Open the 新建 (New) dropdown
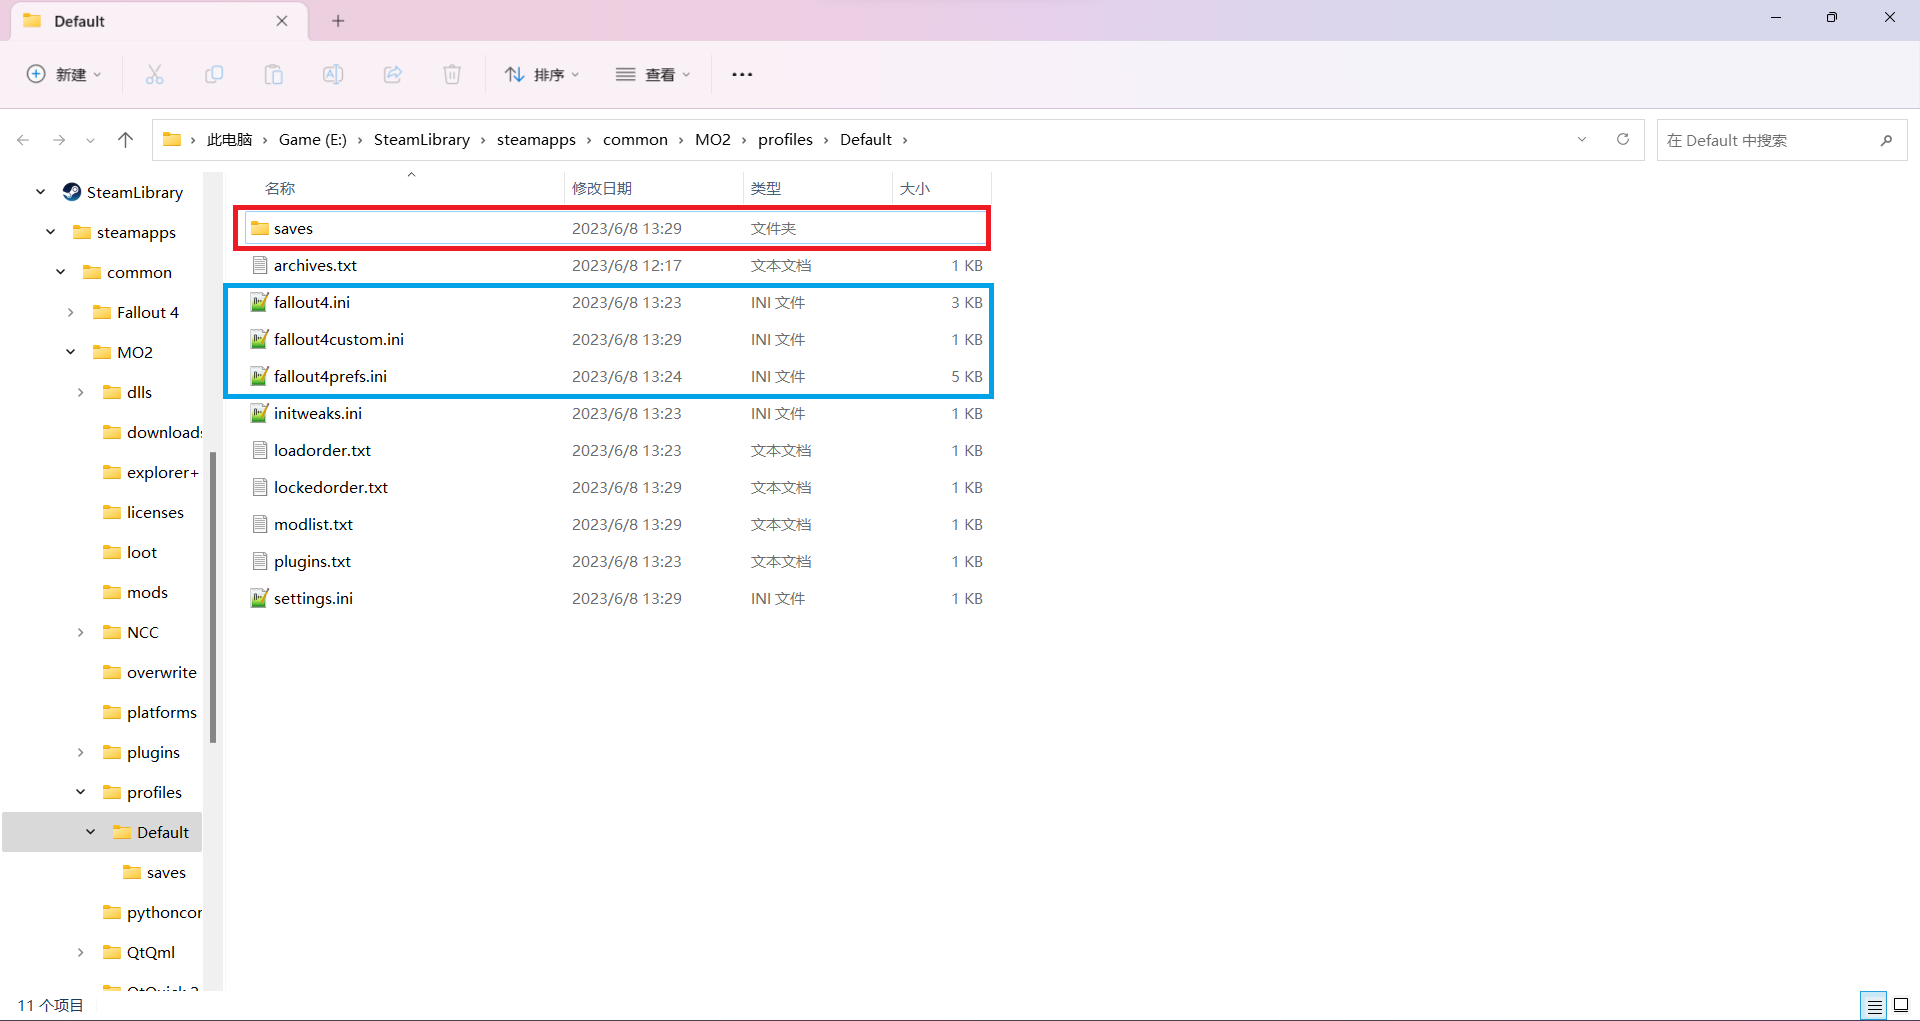This screenshot has width=1920, height=1021. tap(64, 74)
